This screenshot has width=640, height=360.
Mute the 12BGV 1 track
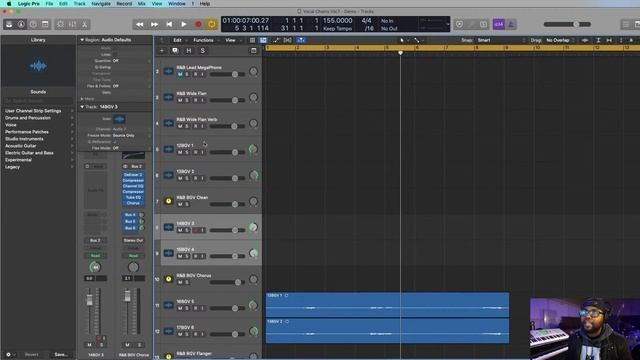click(x=180, y=152)
